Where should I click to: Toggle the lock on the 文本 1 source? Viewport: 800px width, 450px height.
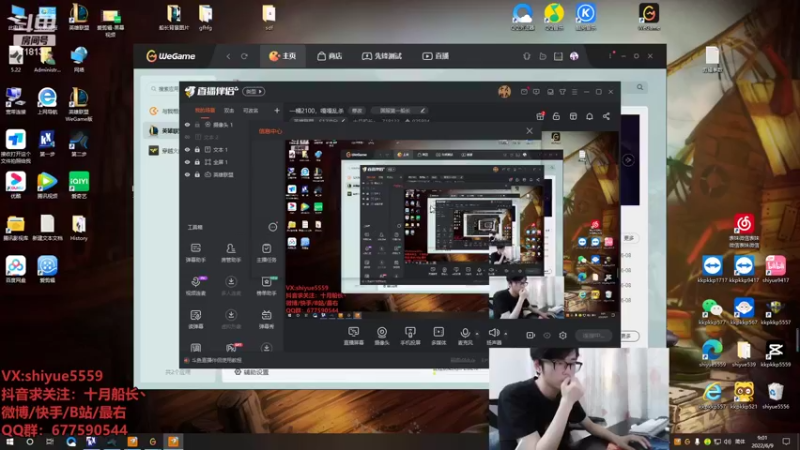[197, 149]
